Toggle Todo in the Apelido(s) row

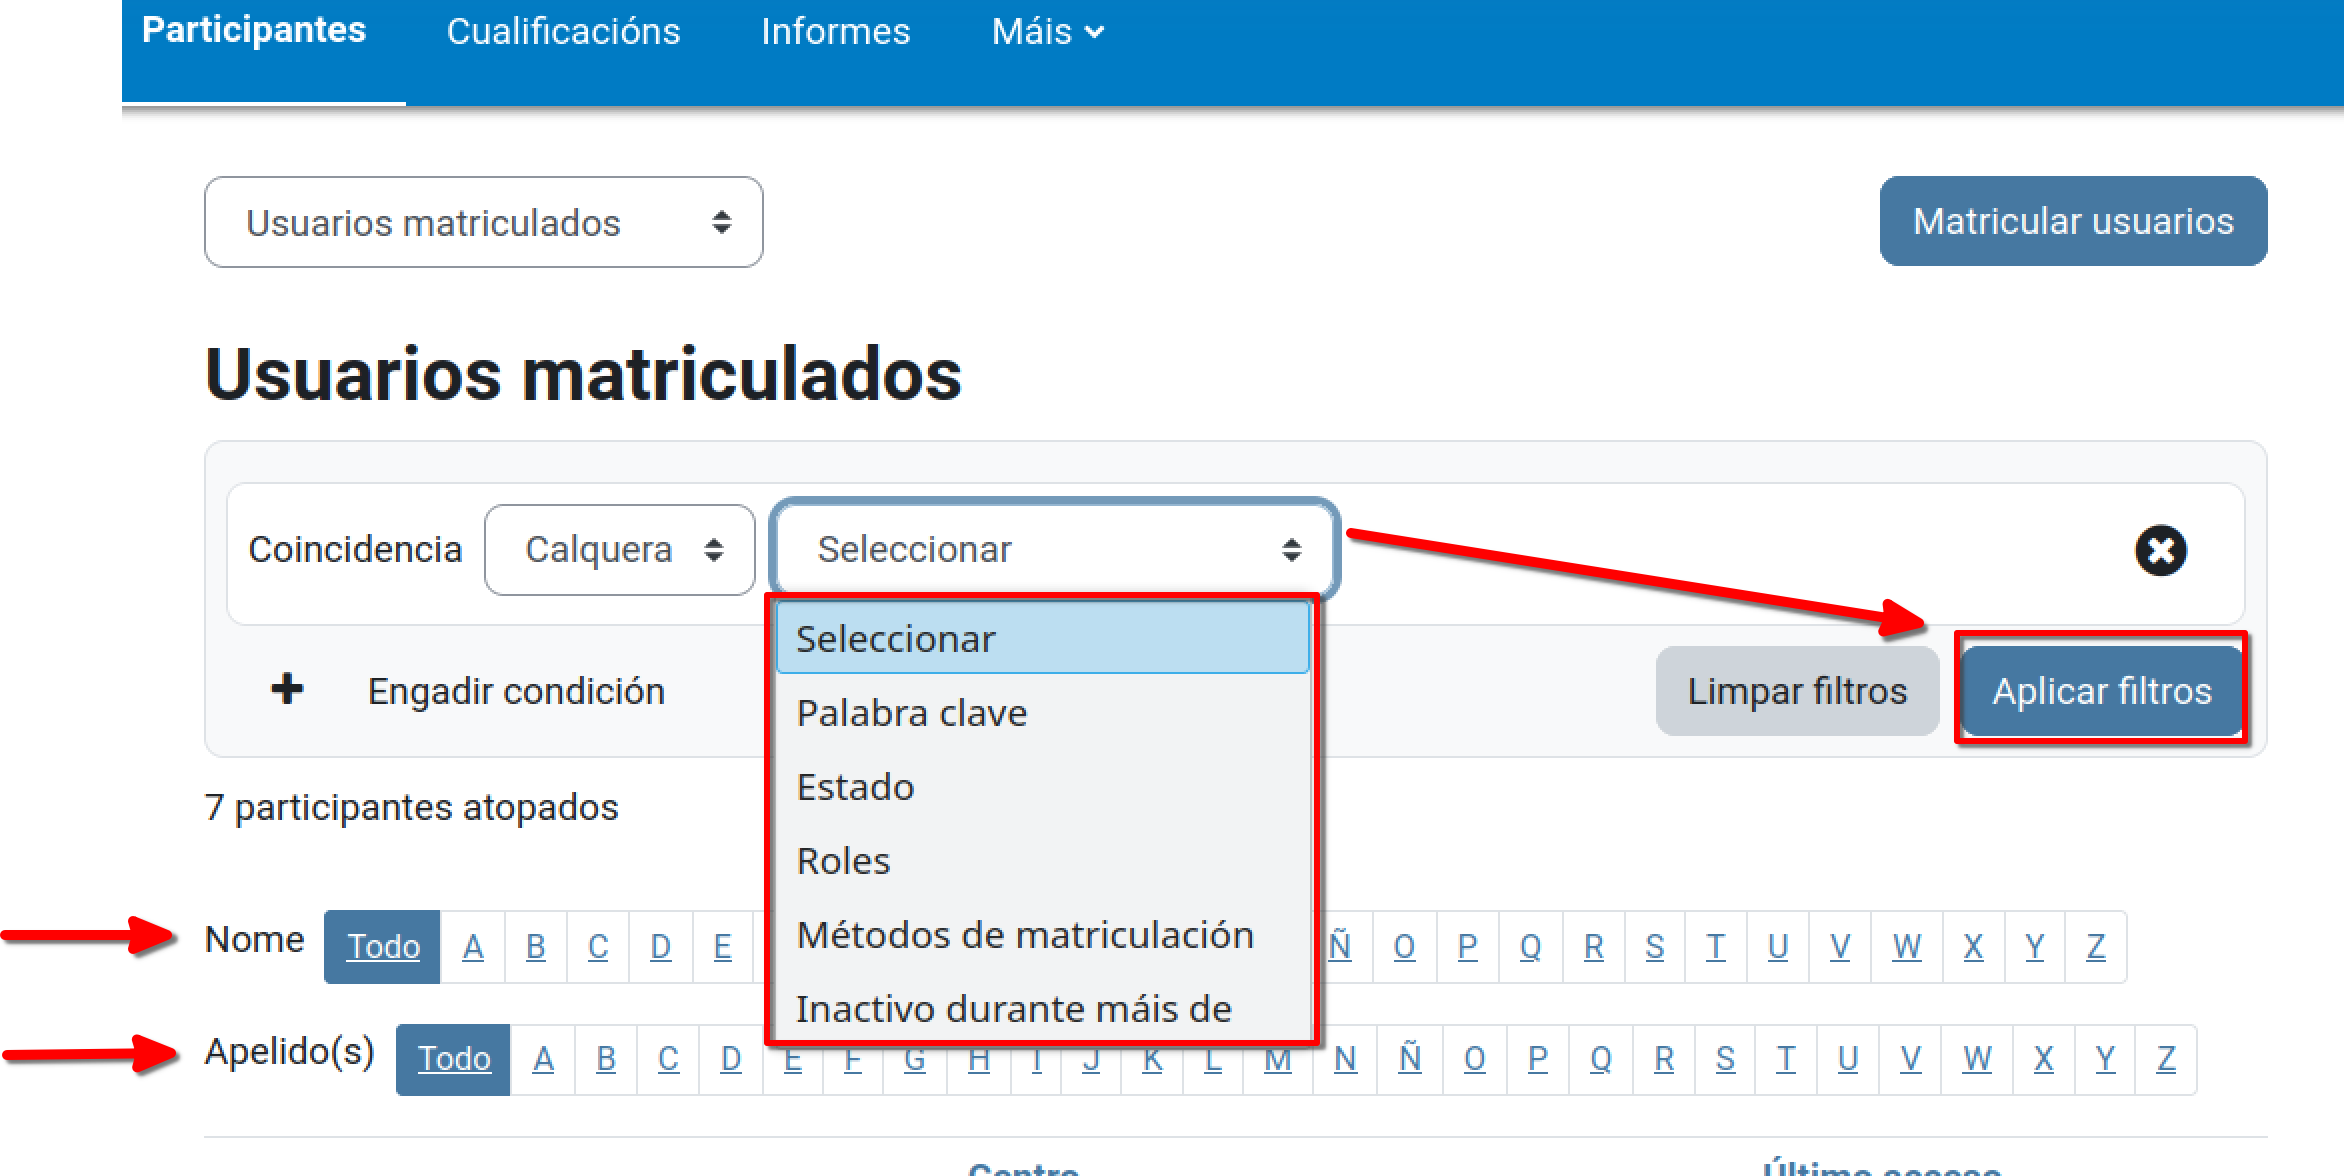coord(452,1058)
